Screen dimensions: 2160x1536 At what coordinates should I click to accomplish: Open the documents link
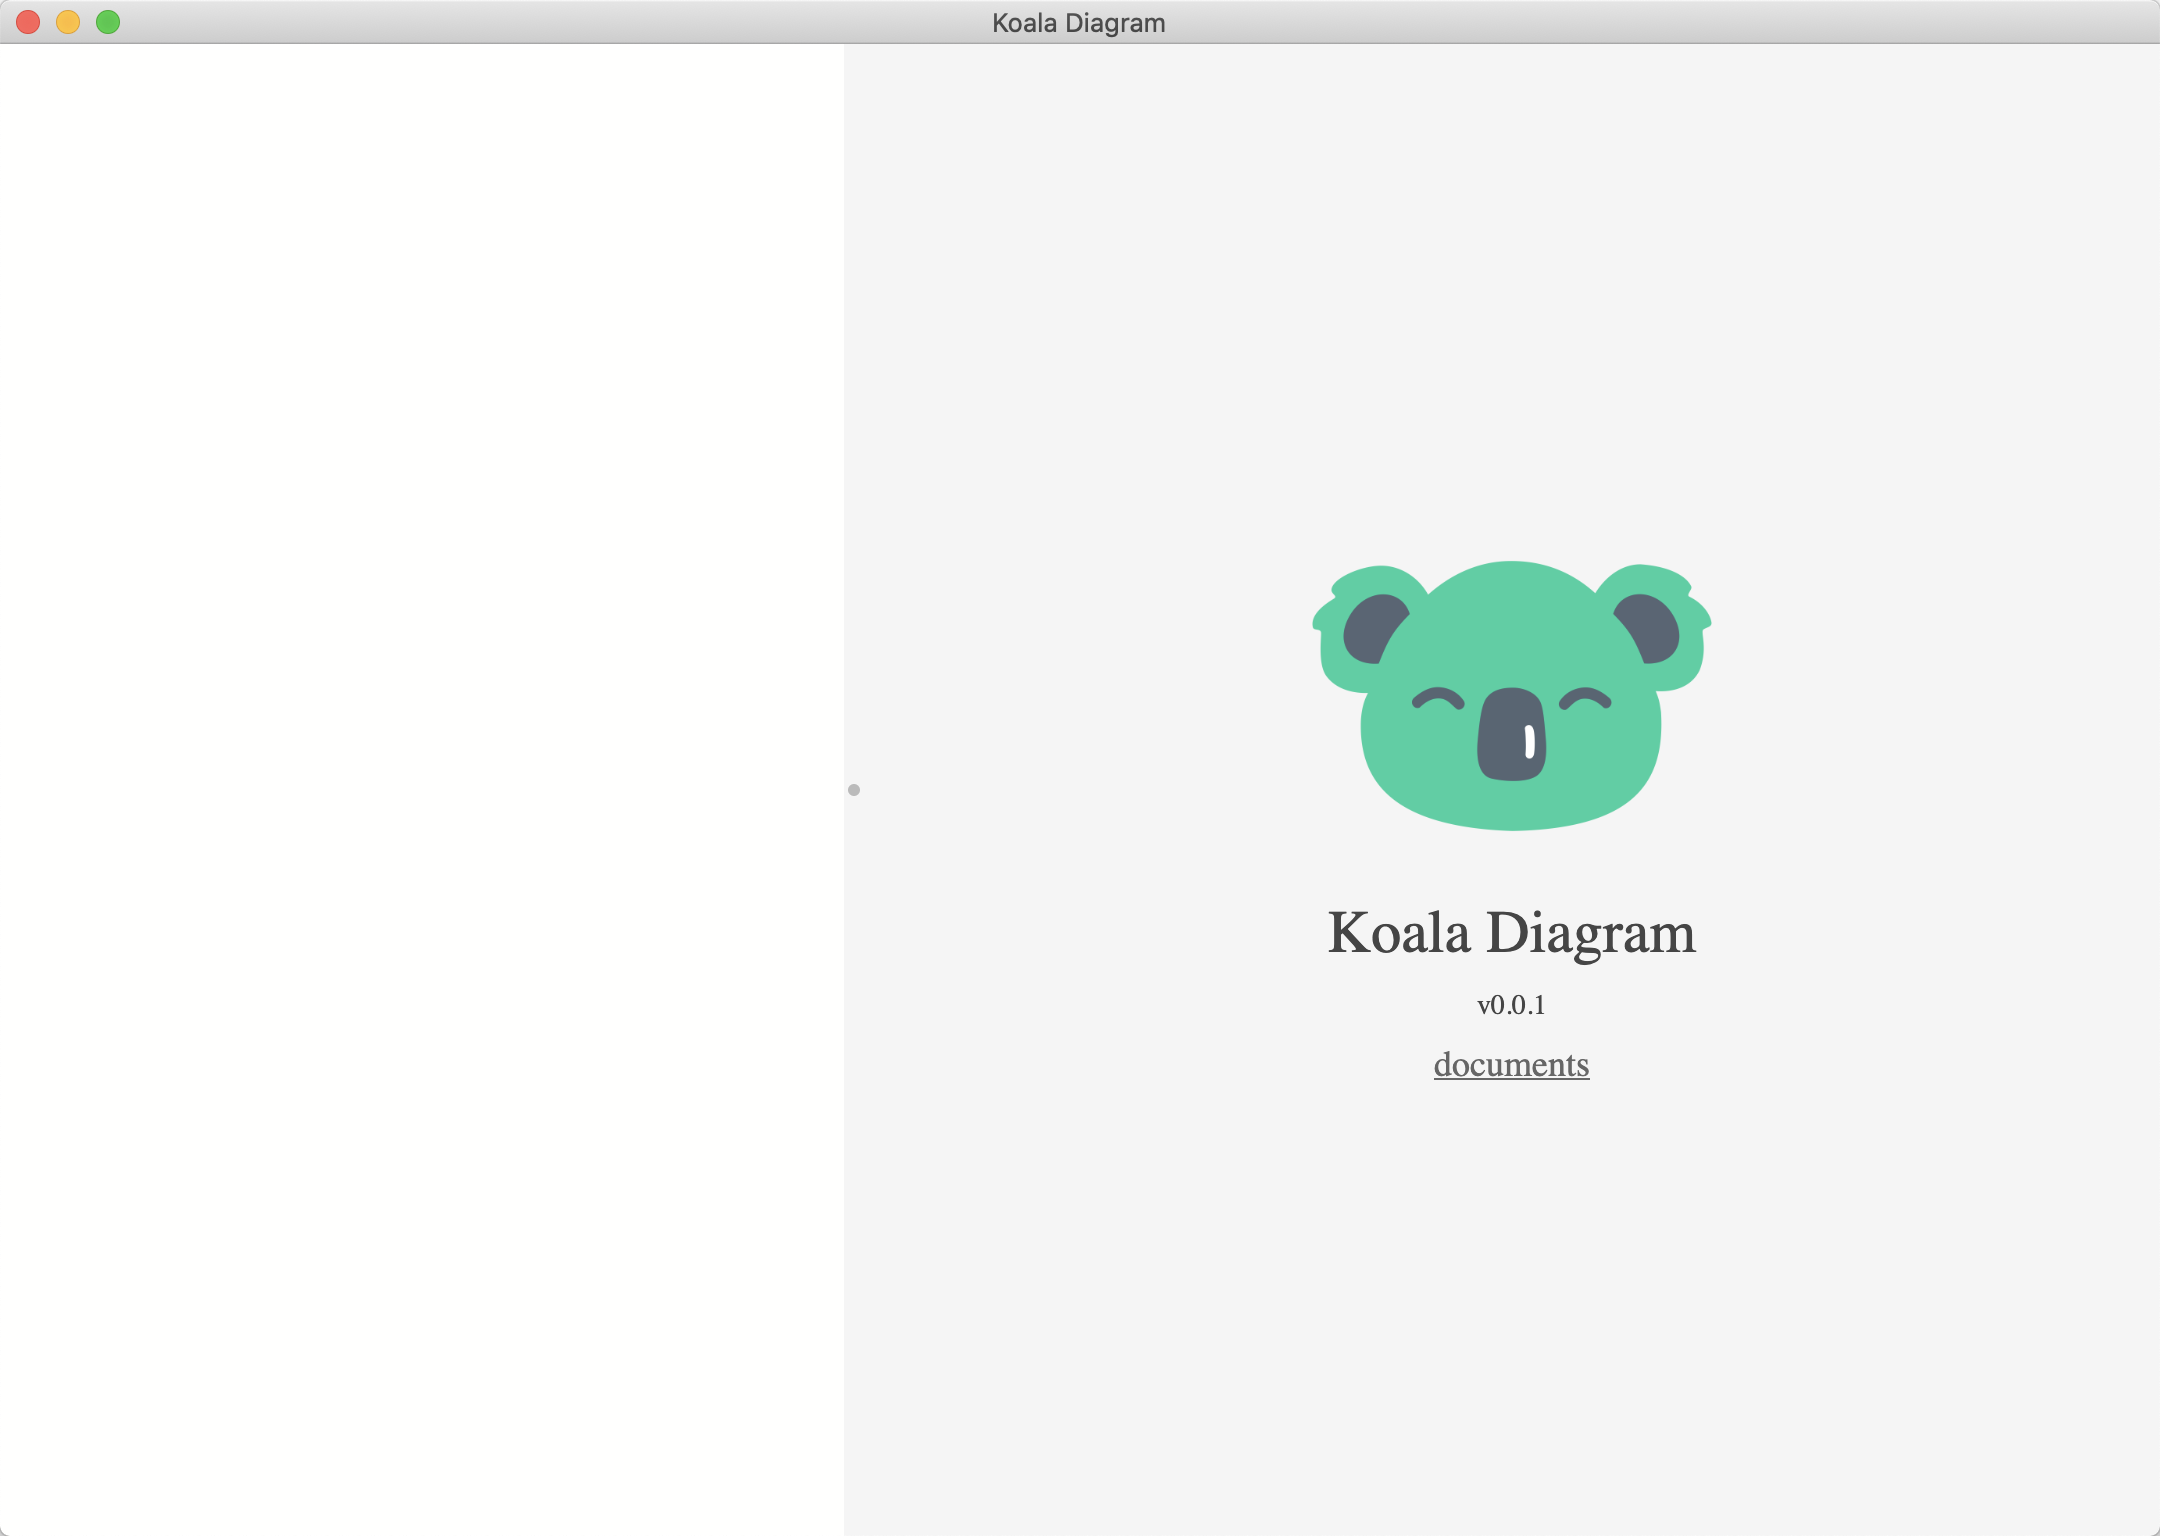(1511, 1064)
